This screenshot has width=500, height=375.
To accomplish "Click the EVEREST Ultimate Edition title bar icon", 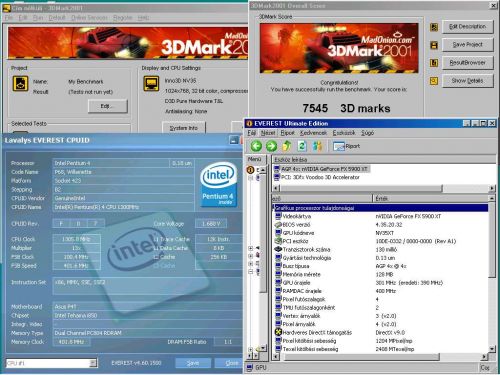I will coord(249,124).
